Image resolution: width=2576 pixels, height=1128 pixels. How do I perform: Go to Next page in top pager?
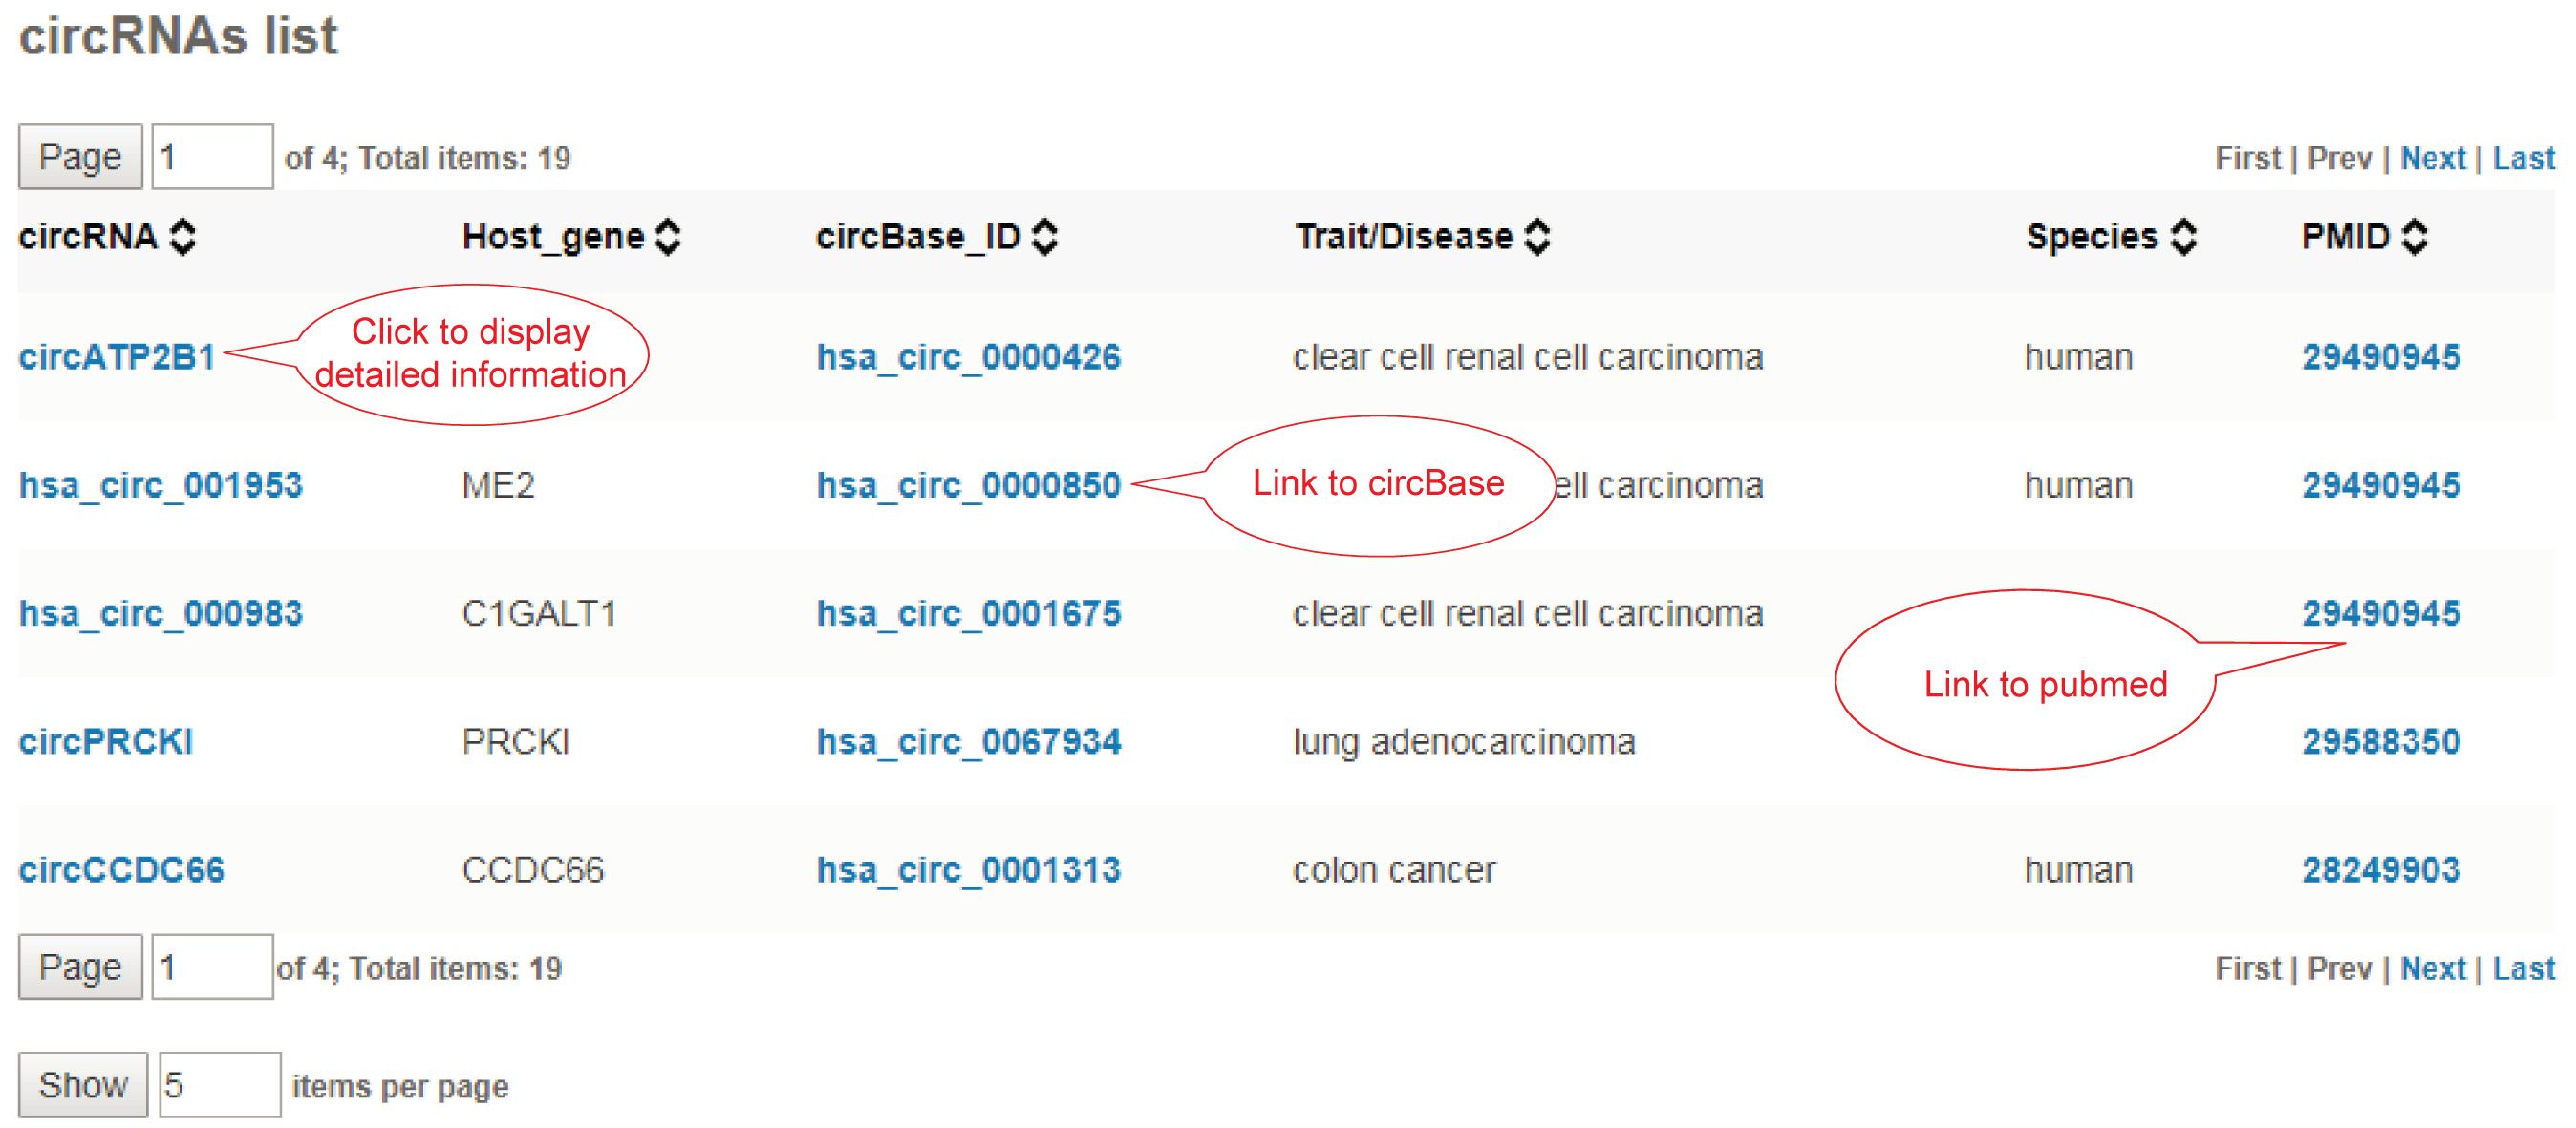pos(2433,158)
